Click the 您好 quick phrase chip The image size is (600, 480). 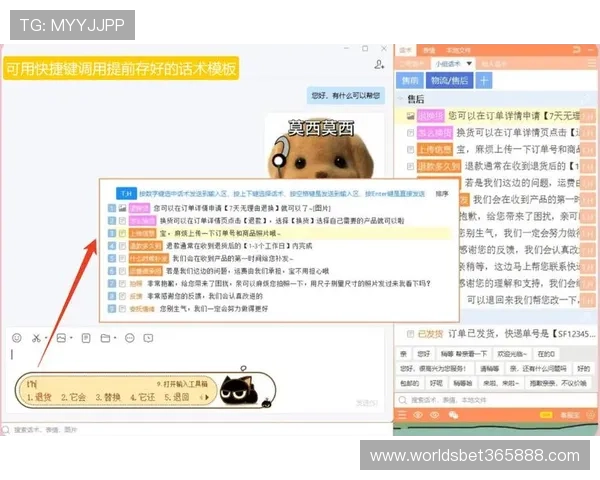click(424, 354)
